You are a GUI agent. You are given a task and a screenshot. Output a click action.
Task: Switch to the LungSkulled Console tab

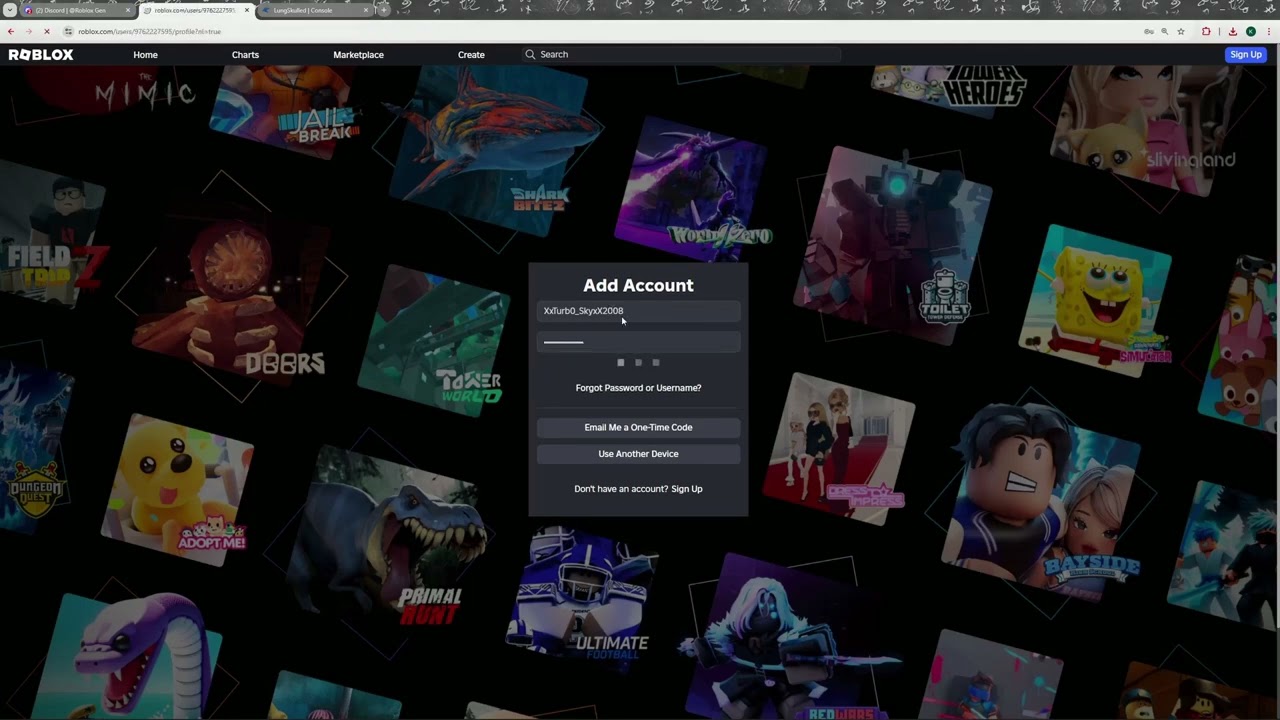click(314, 10)
